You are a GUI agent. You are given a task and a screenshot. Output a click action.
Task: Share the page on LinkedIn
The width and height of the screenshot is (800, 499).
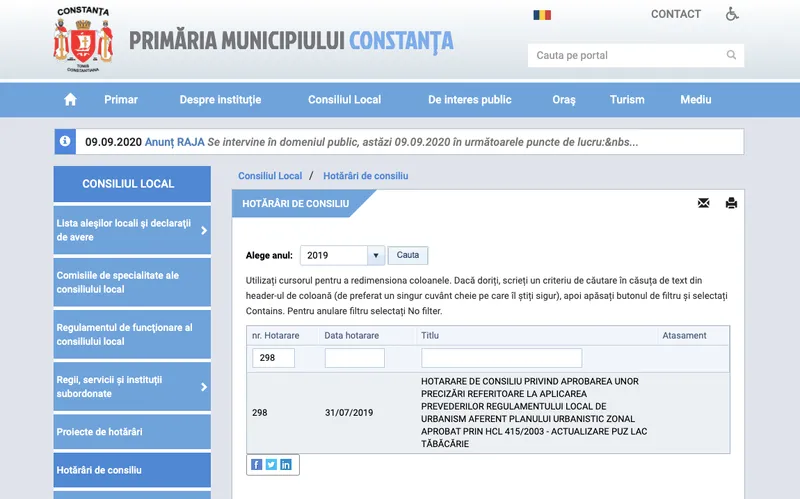click(x=285, y=464)
